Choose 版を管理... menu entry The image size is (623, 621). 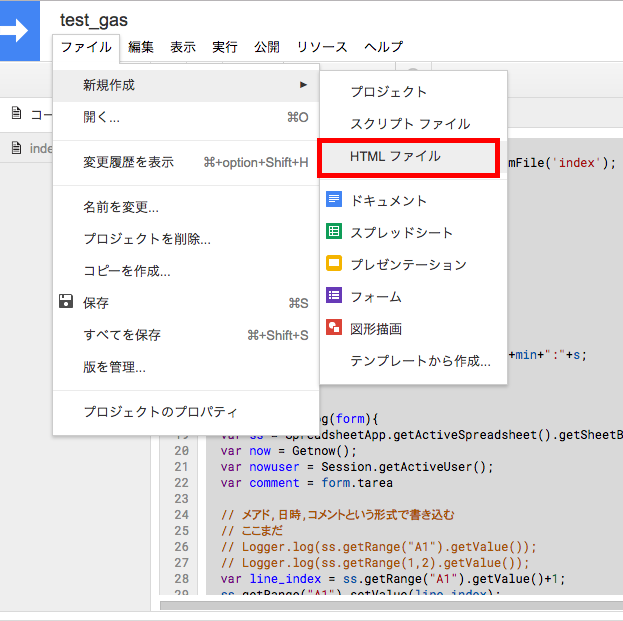(186, 367)
